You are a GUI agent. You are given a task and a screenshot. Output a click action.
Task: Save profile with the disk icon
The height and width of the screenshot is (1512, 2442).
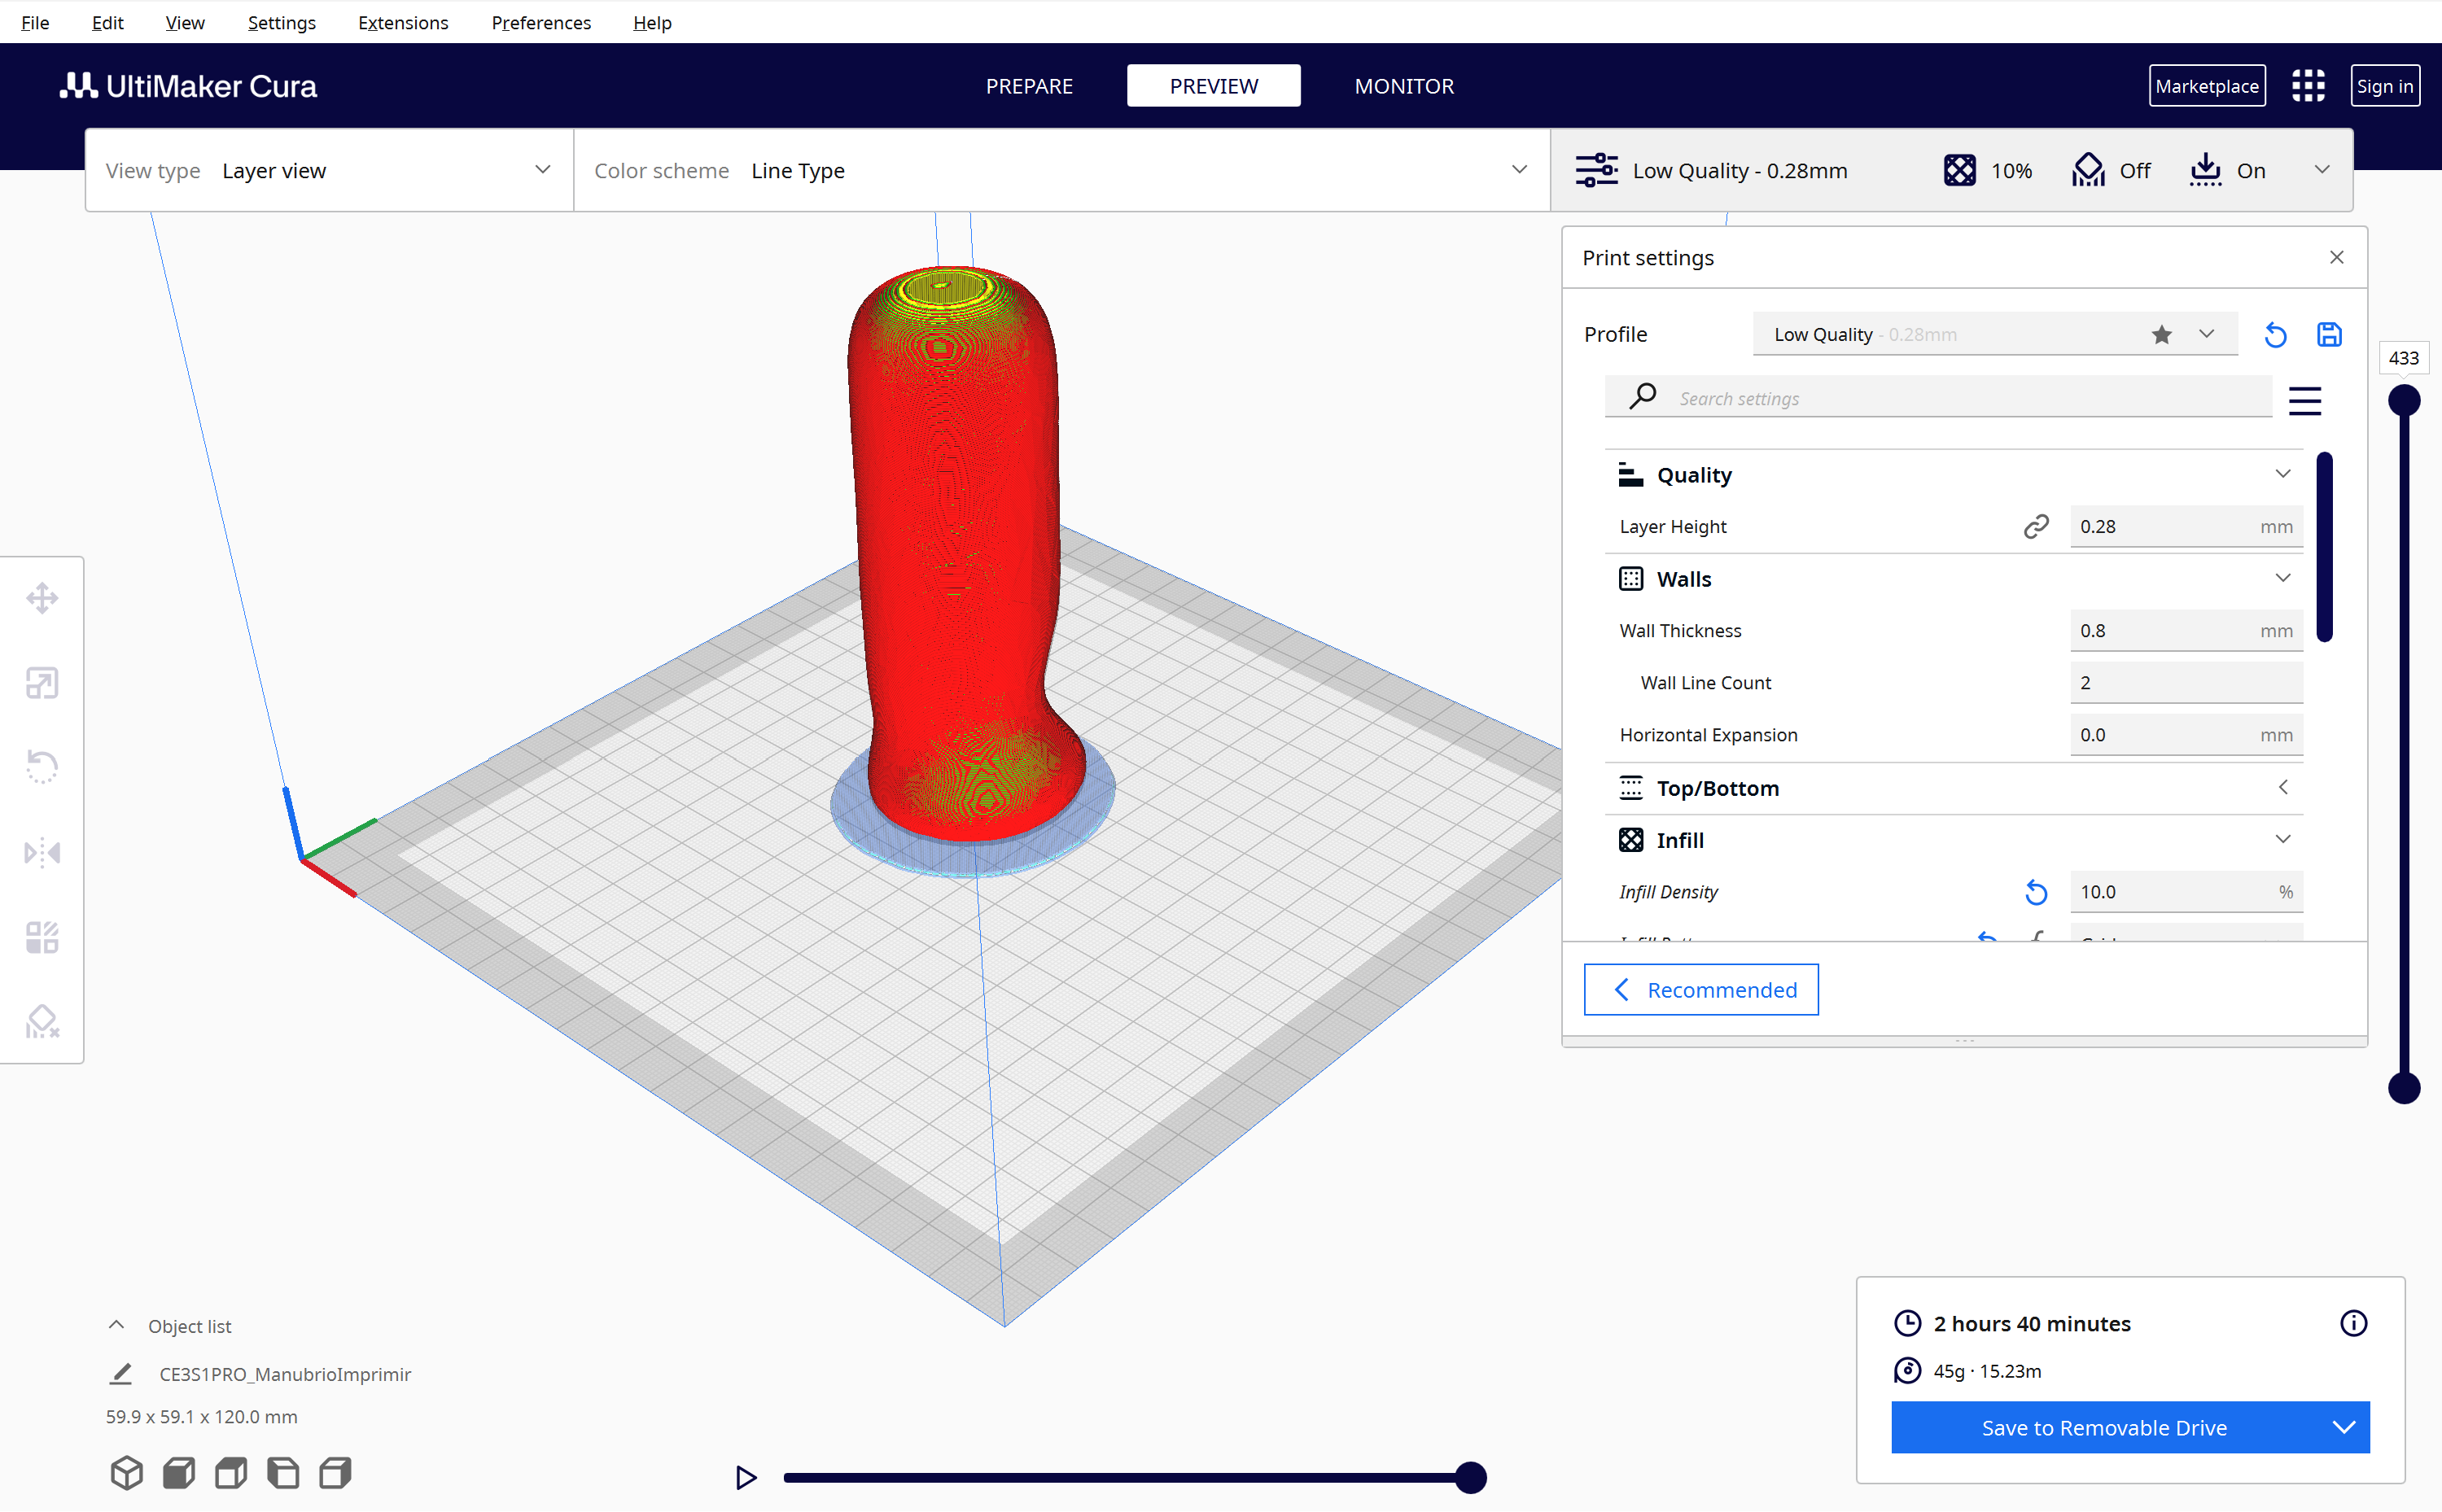pos(2329,335)
